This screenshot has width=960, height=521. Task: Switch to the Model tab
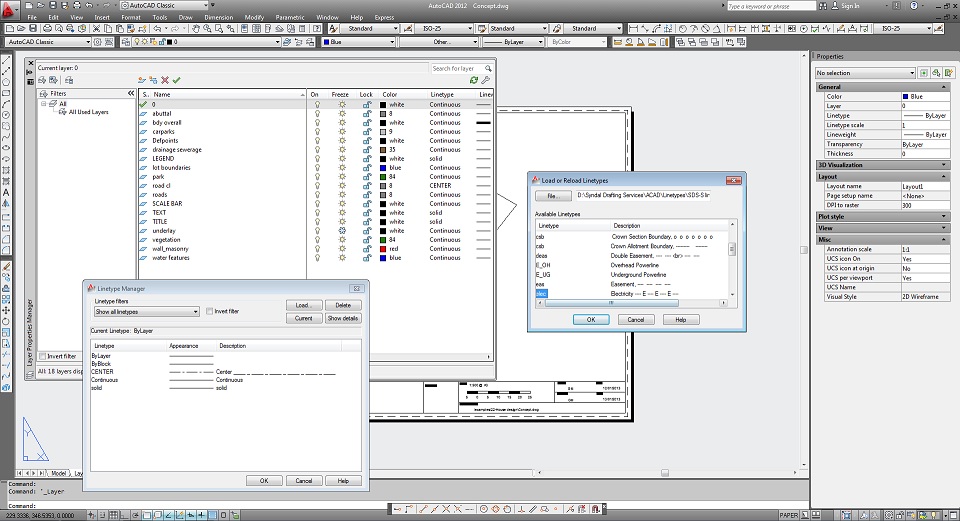tap(59, 473)
